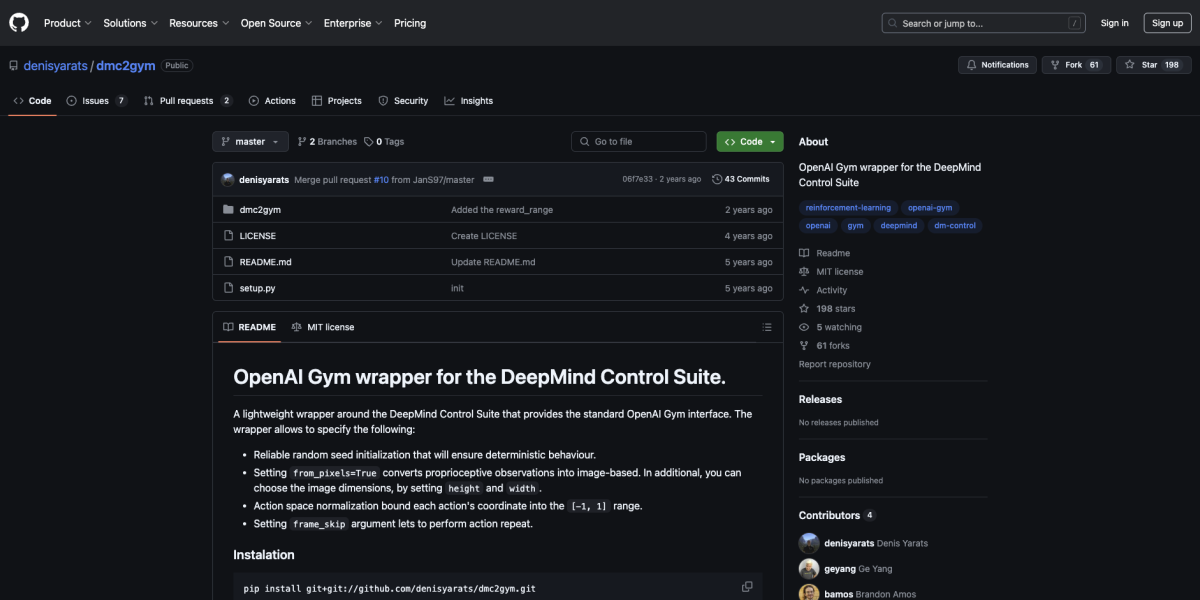Image resolution: width=1200 pixels, height=600 pixels.
Task: Click the GitHub logo icon
Action: pos(18,22)
